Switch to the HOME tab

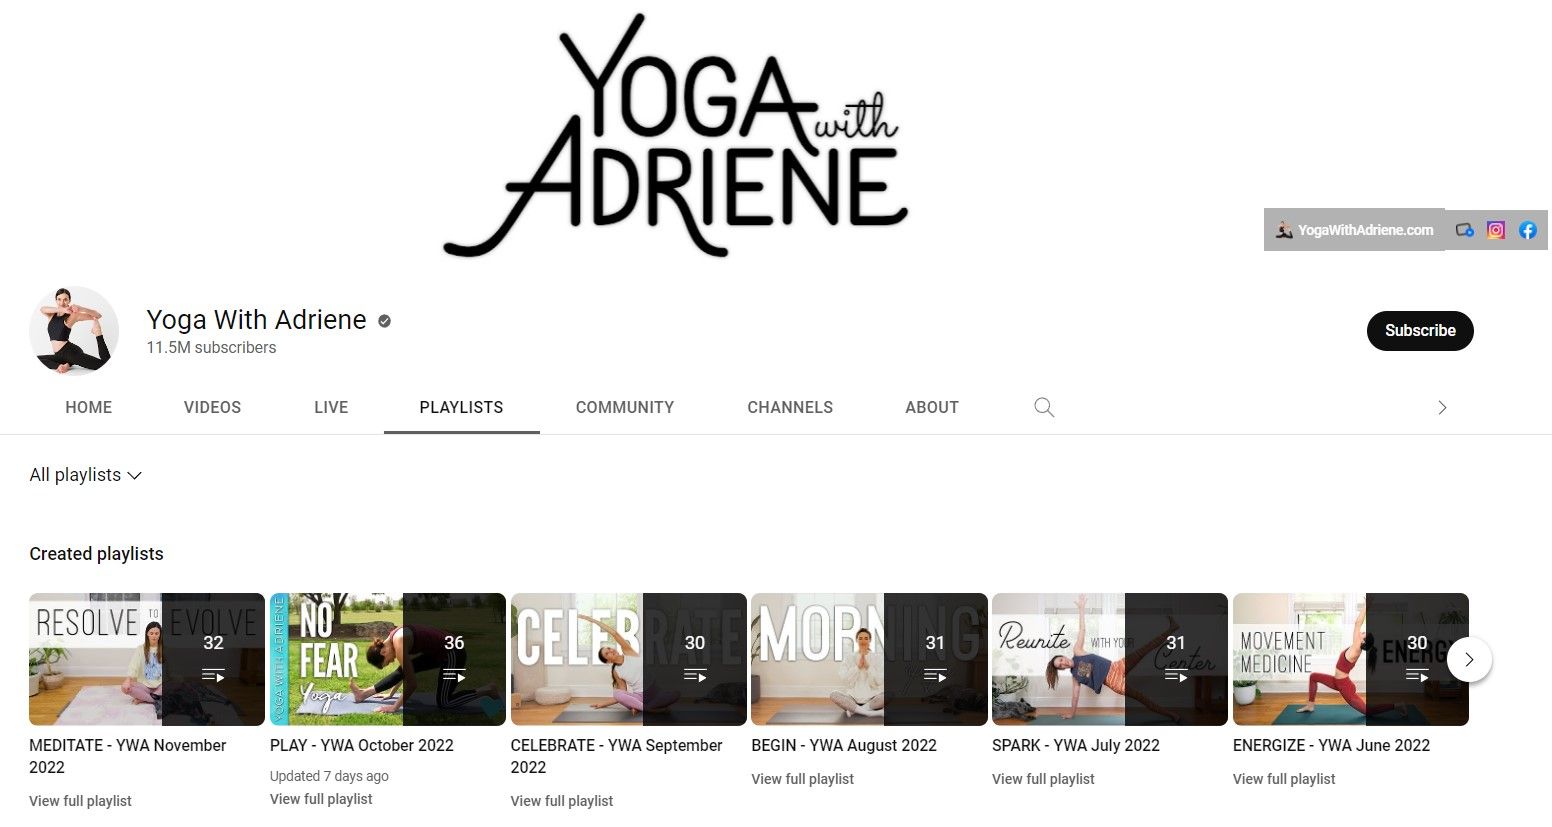[x=89, y=407]
